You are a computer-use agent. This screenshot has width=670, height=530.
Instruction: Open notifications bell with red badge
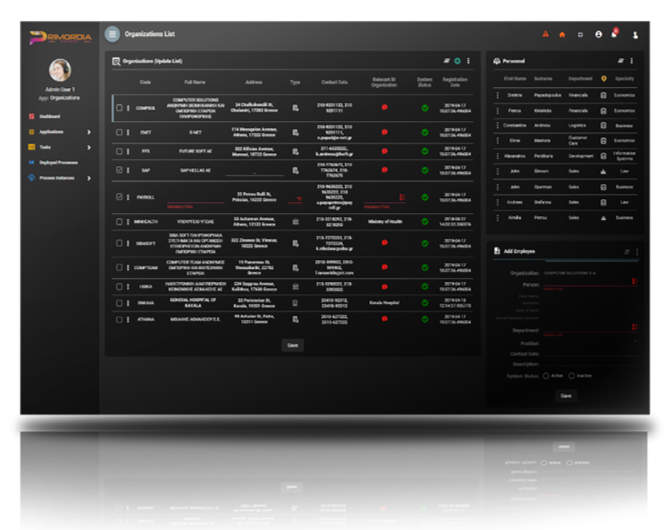tap(613, 34)
